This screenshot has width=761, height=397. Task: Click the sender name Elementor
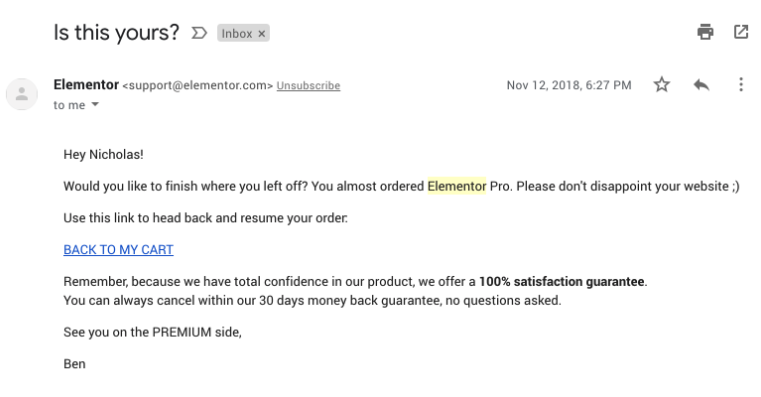[86, 84]
